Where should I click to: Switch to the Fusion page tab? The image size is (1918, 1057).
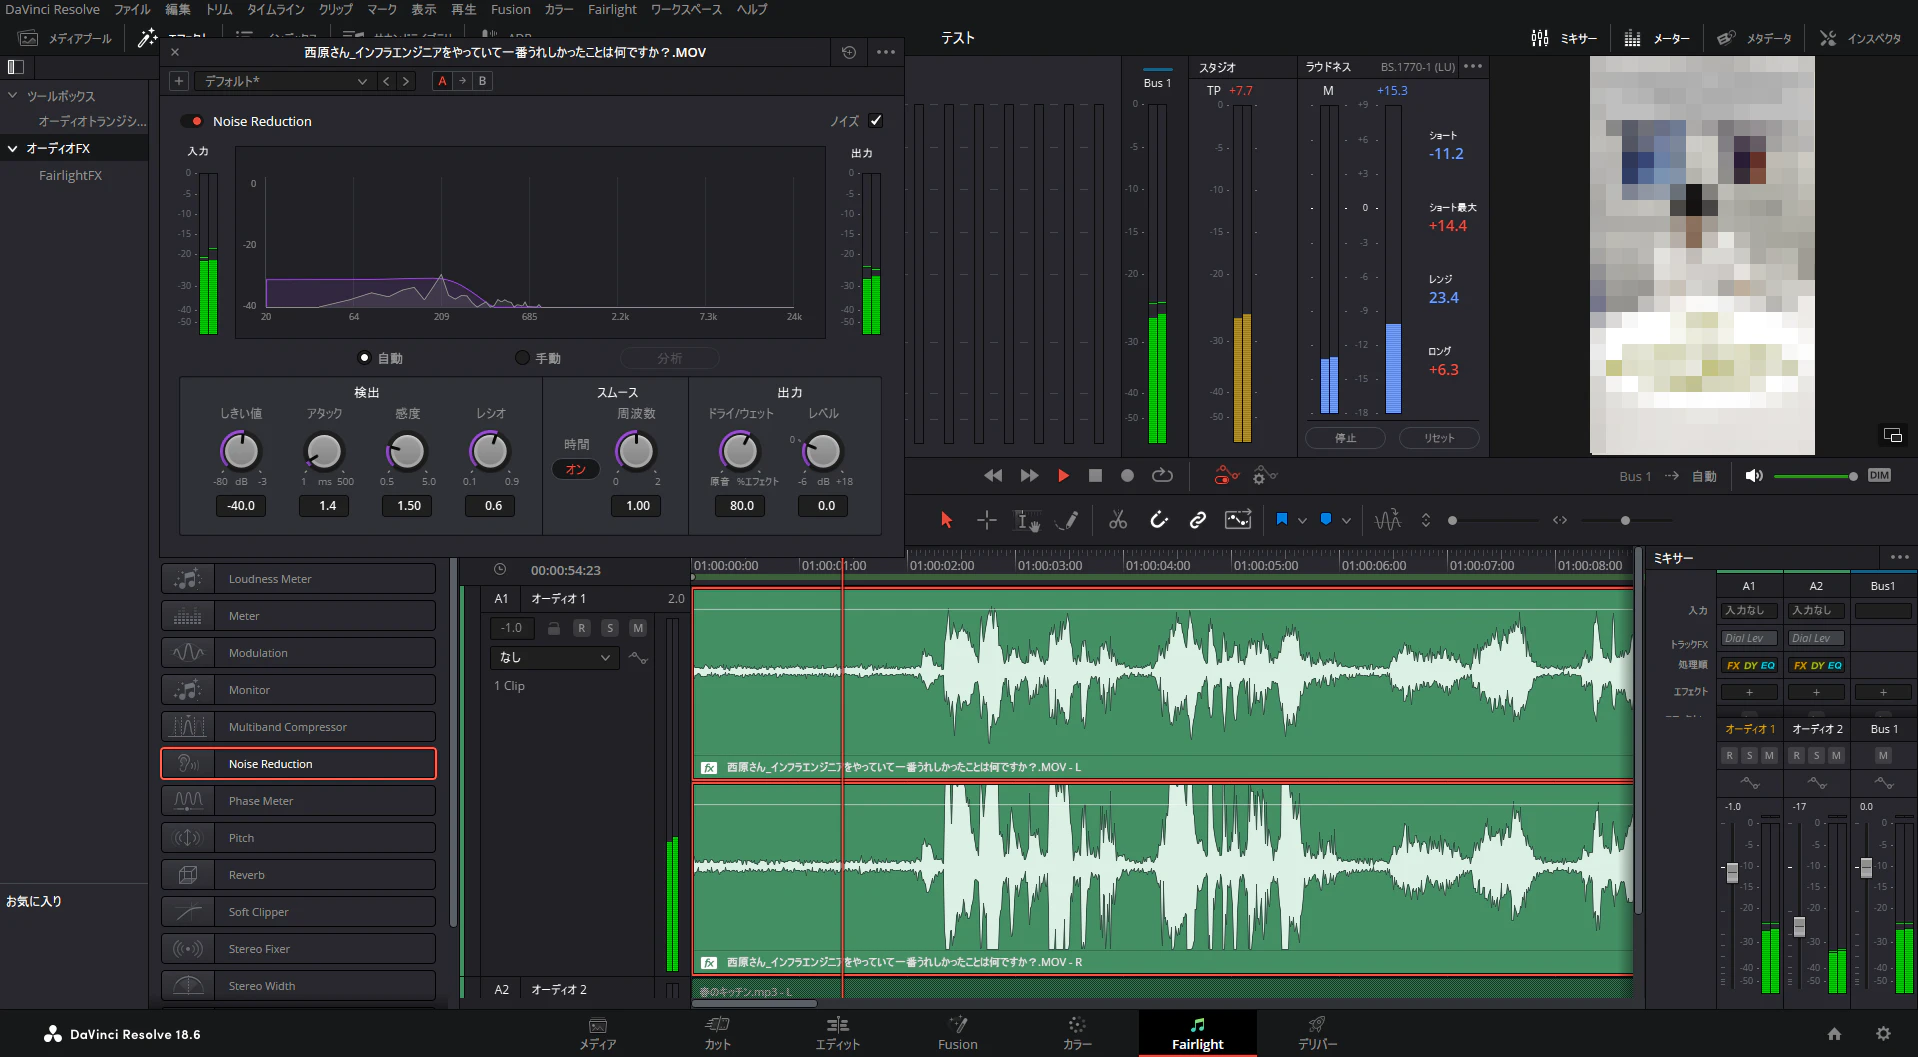tap(957, 1033)
